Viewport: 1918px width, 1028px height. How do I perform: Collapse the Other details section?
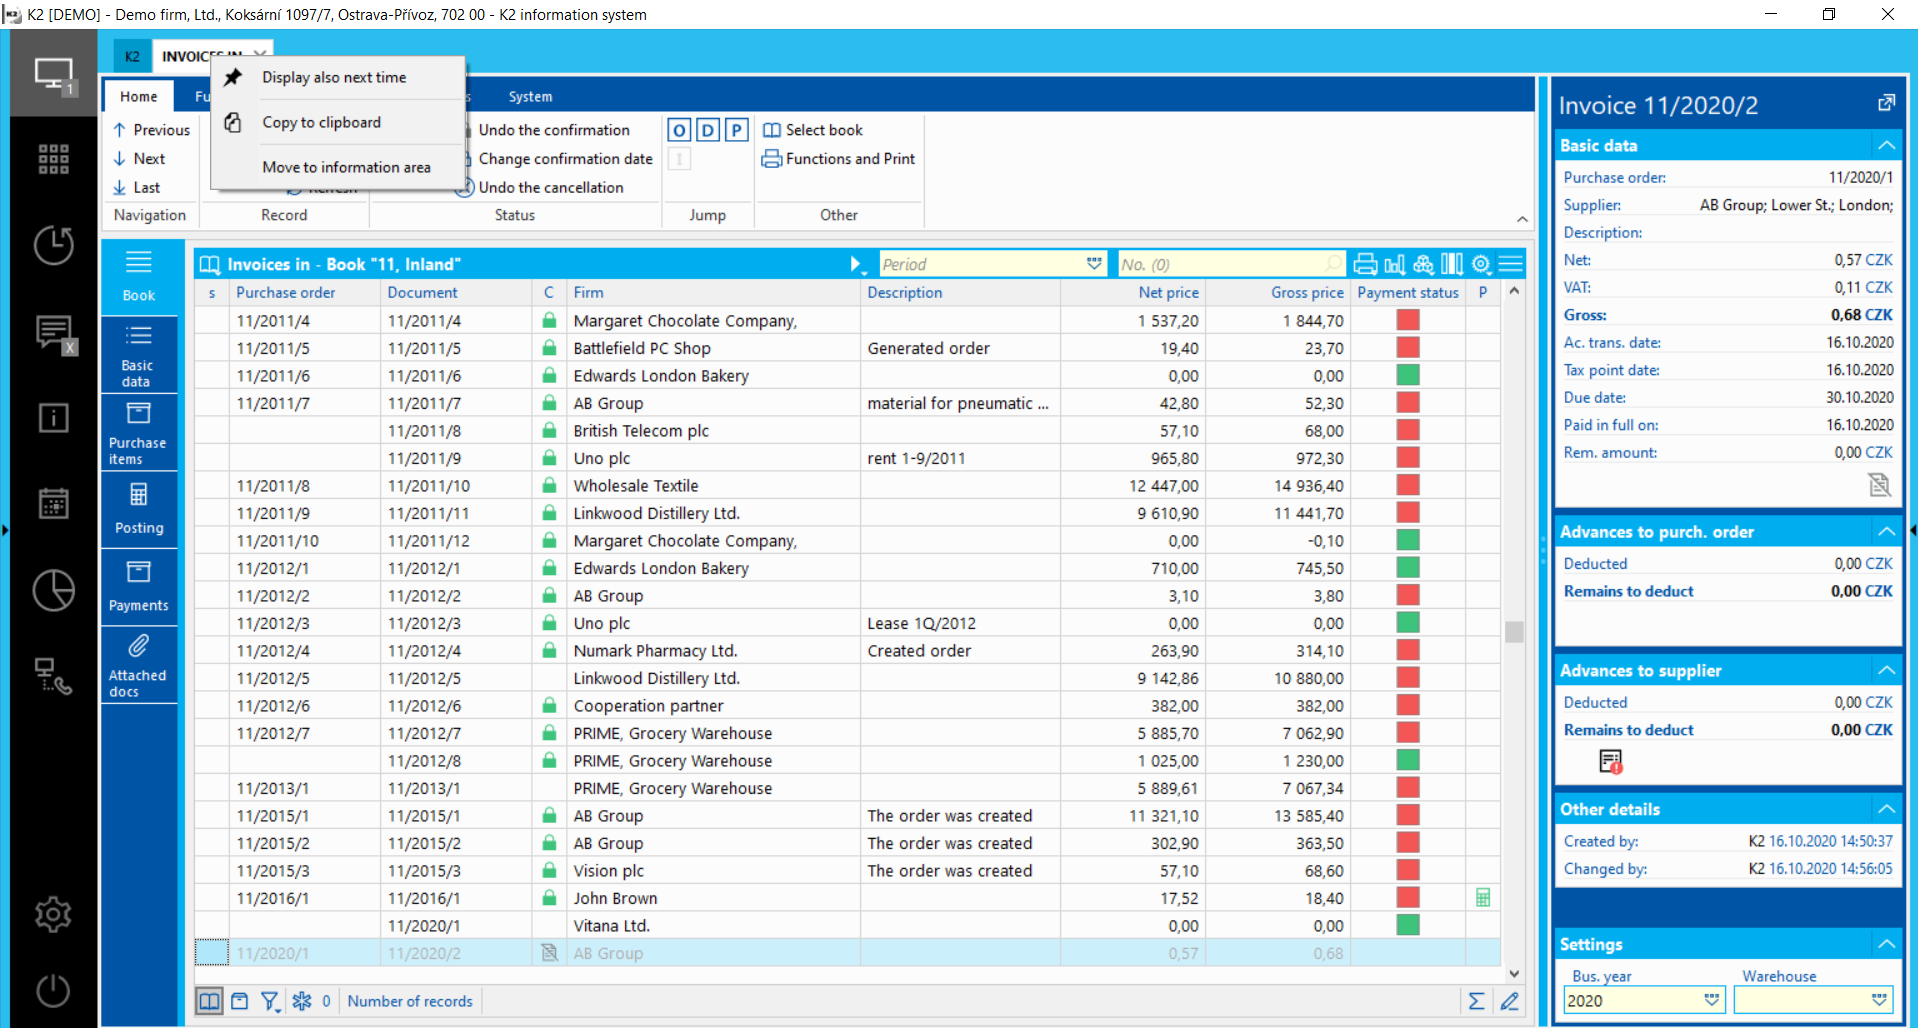[x=1886, y=809]
